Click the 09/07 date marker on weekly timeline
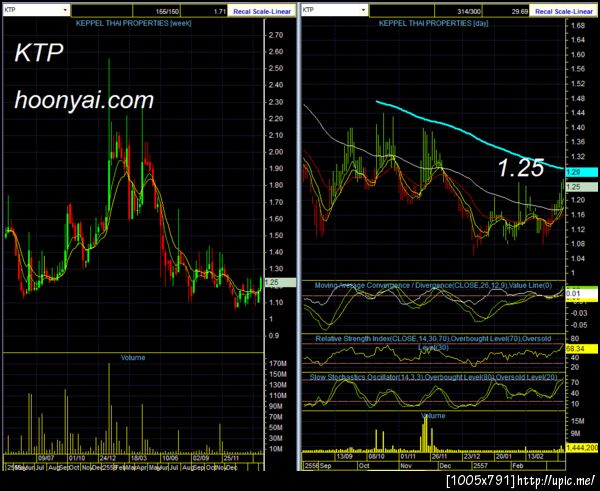600x491 pixels. tap(46, 458)
